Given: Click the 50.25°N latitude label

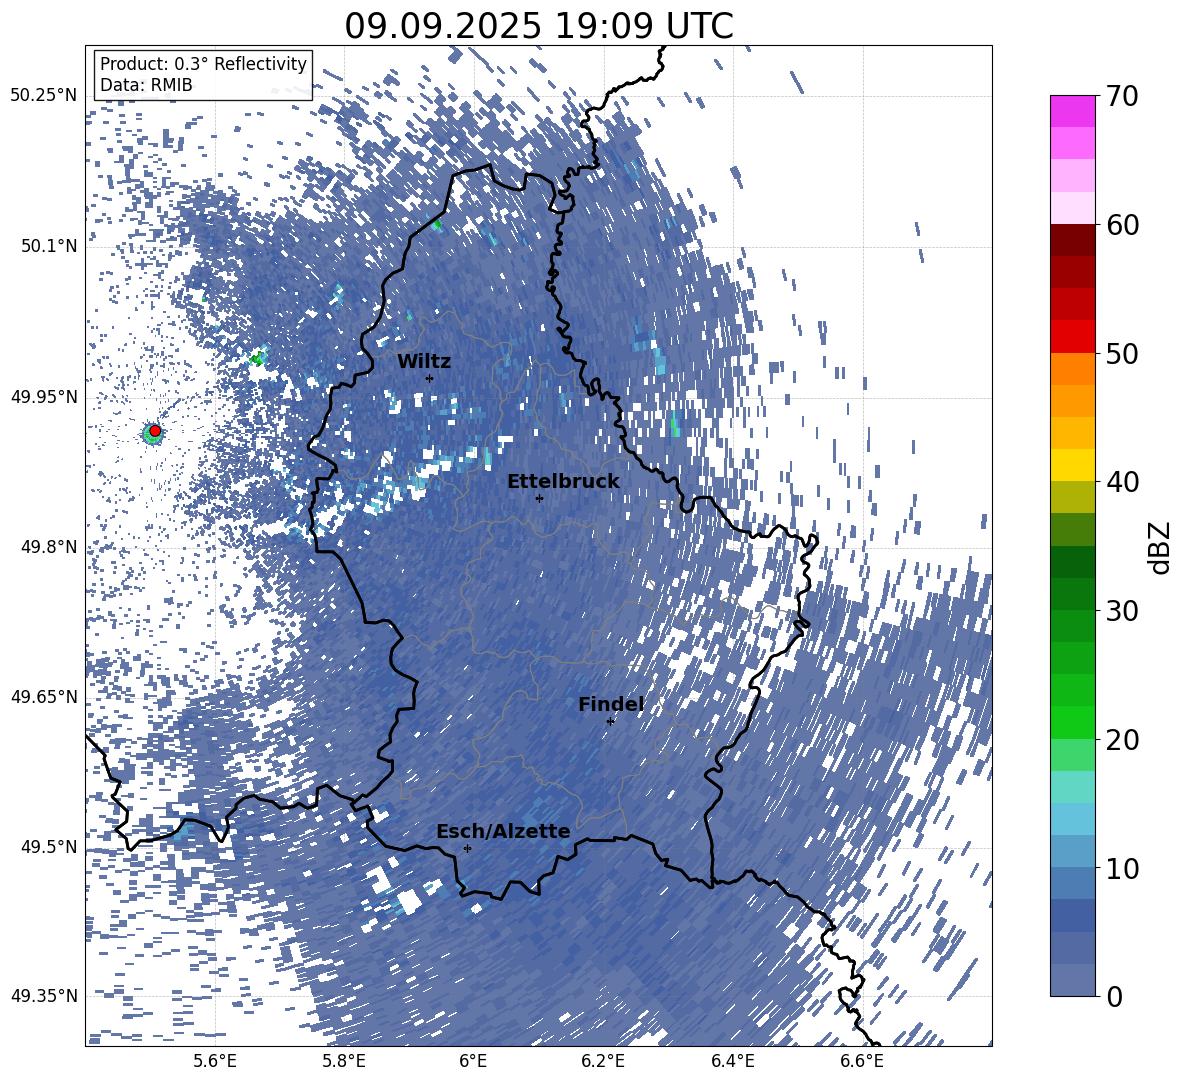Looking at the screenshot, I should (44, 96).
